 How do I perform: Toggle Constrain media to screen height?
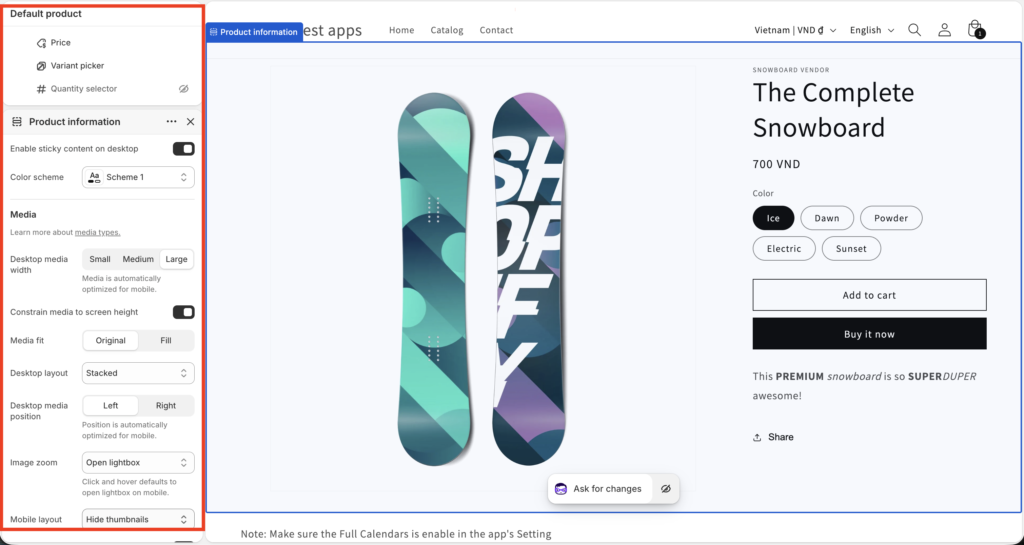coord(184,312)
